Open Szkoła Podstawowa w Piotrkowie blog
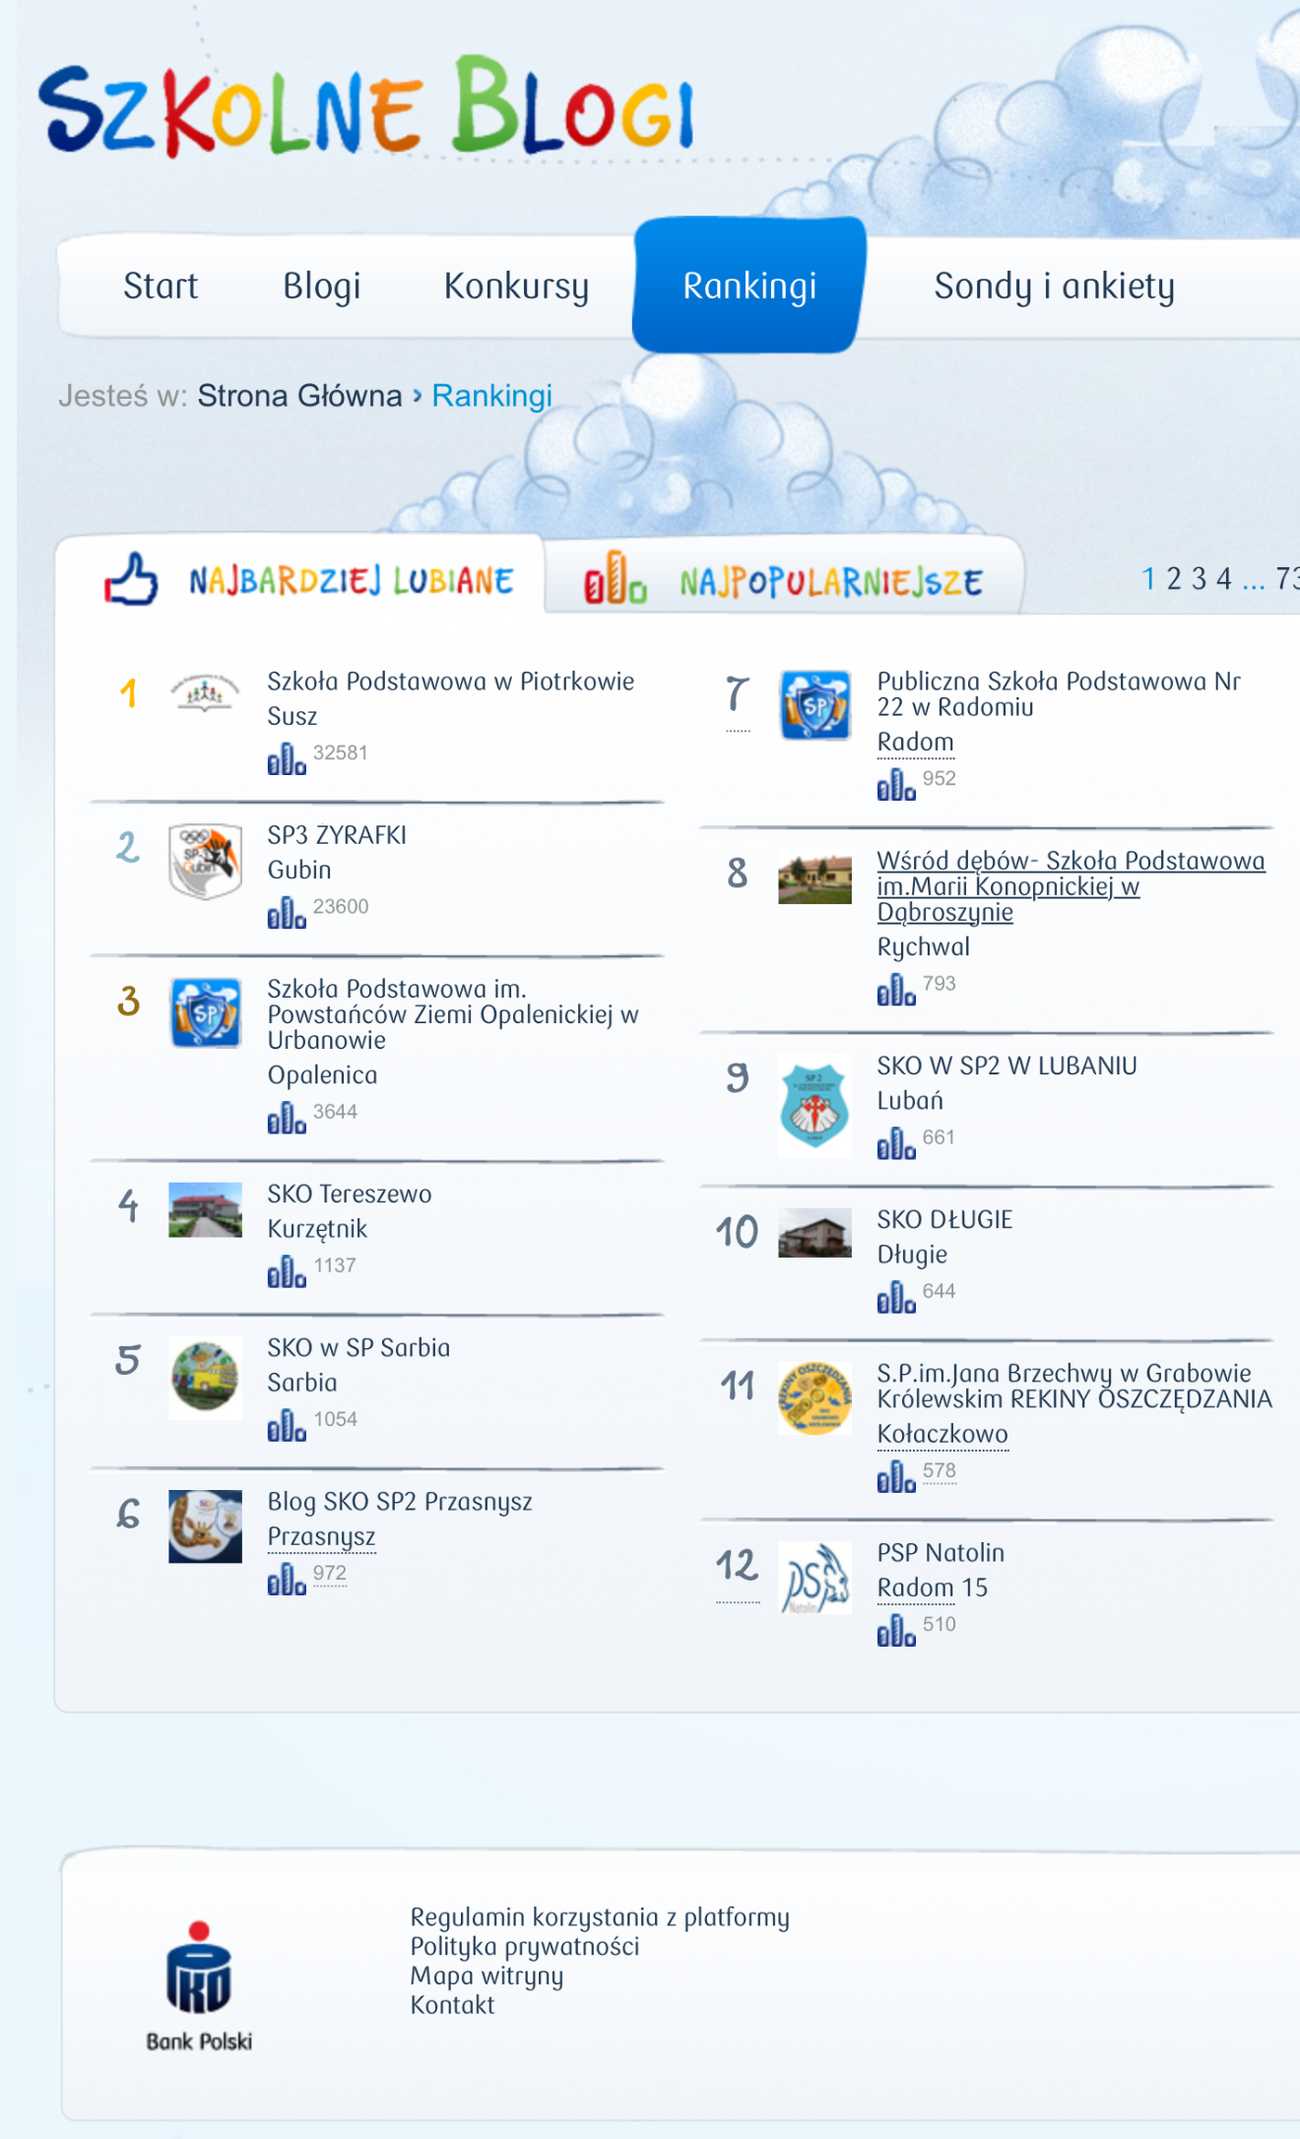1300x2139 pixels. click(450, 681)
